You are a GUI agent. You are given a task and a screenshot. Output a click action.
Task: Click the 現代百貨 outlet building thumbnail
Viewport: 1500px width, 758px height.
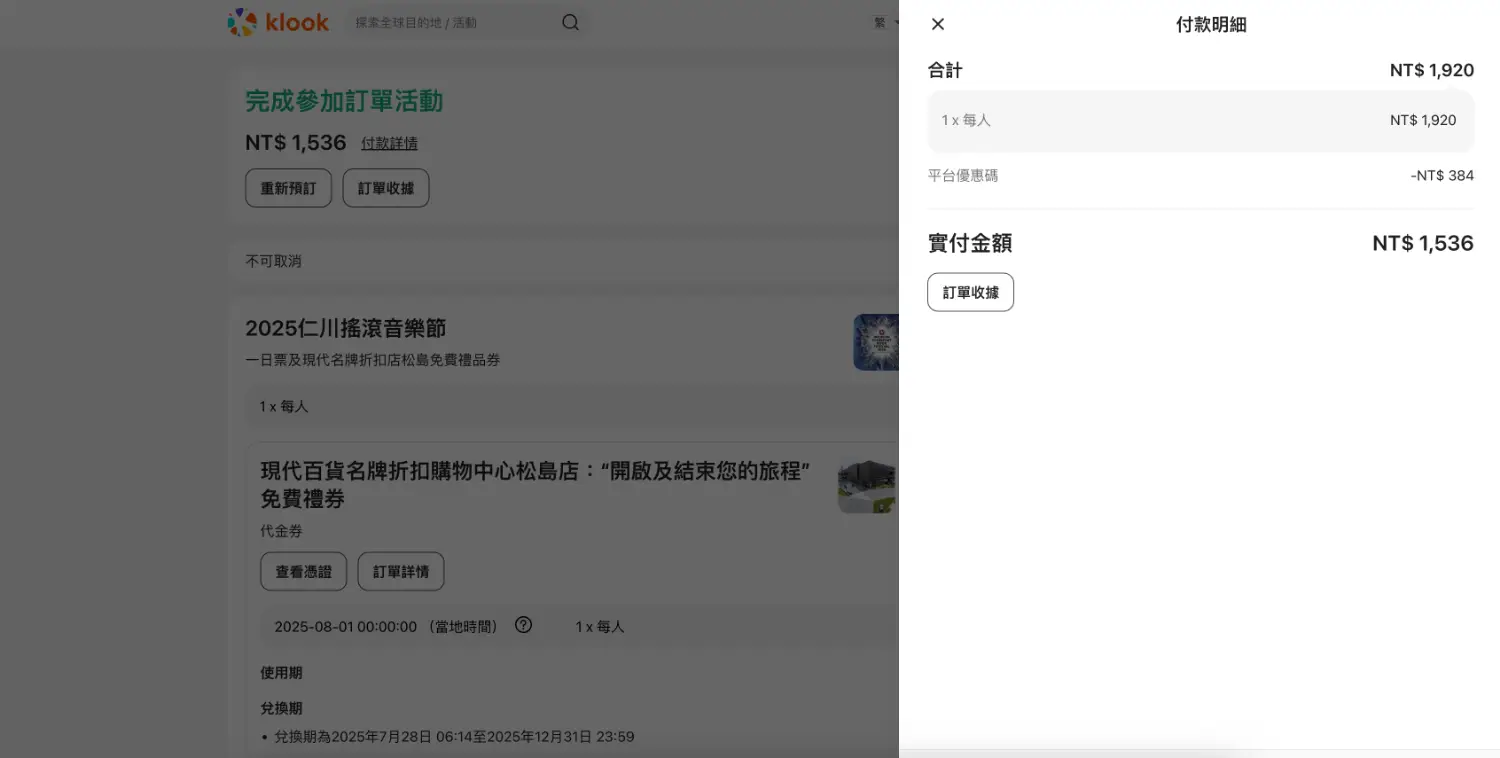click(x=867, y=487)
